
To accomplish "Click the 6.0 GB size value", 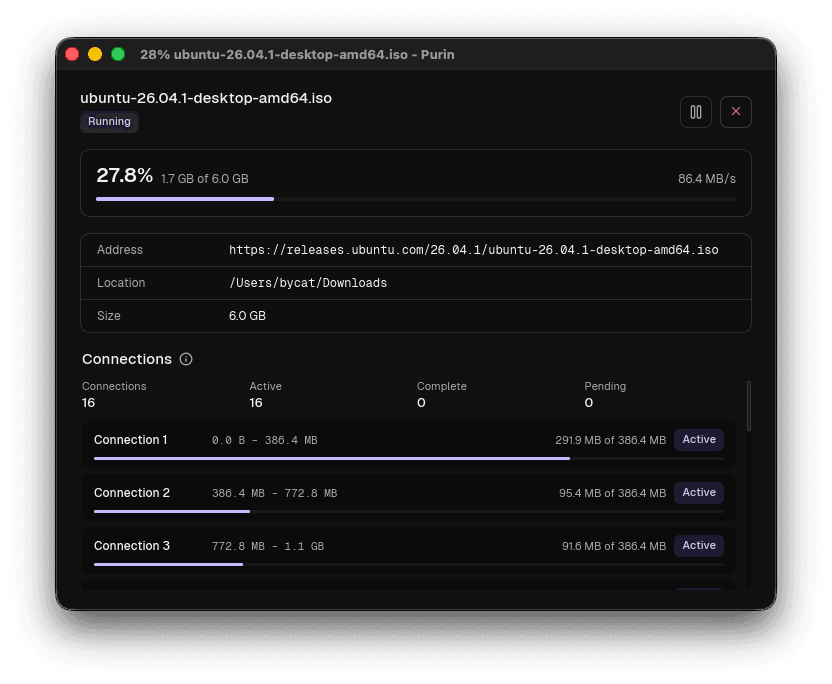I will pyautogui.click(x=247, y=316).
